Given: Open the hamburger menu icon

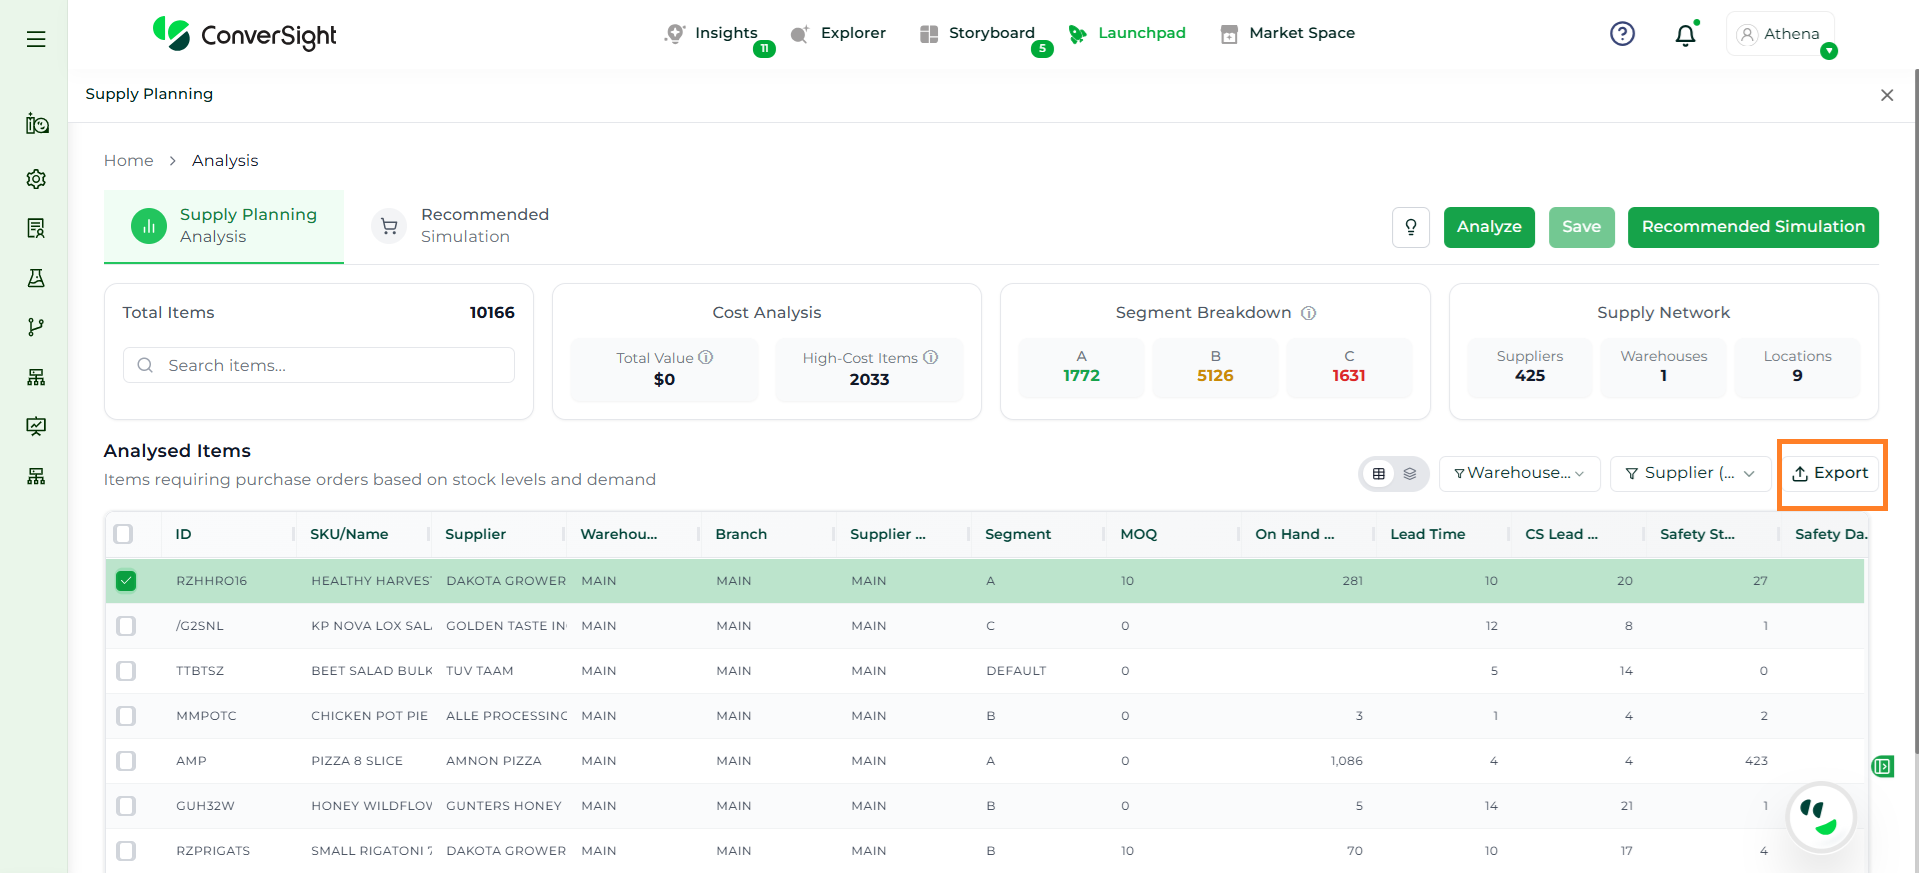Looking at the screenshot, I should click(x=36, y=39).
